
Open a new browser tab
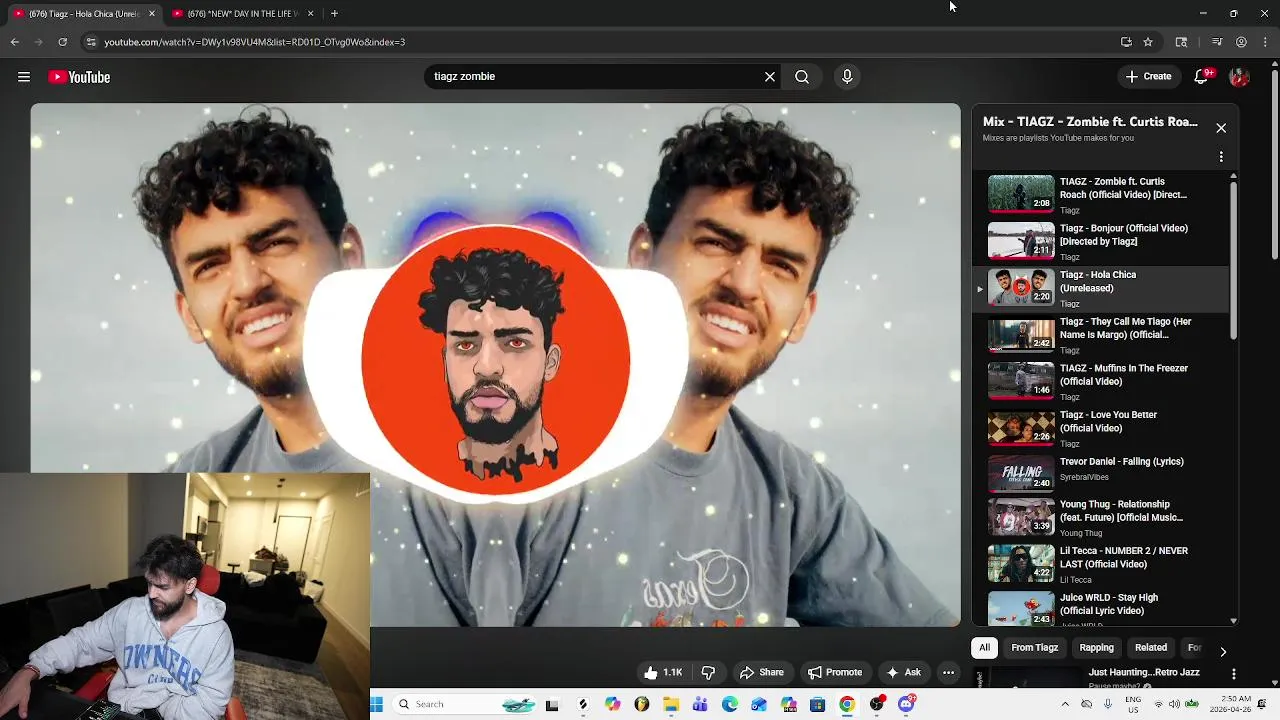(334, 13)
